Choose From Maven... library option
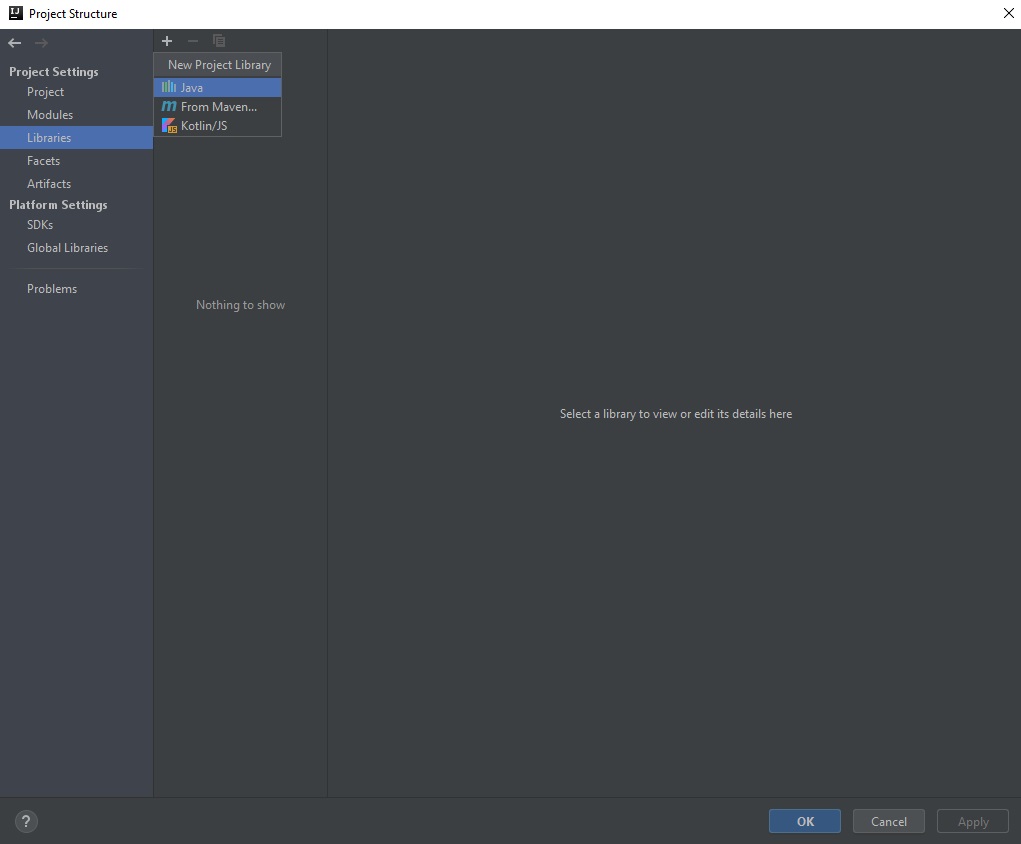1021x844 pixels. (217, 107)
